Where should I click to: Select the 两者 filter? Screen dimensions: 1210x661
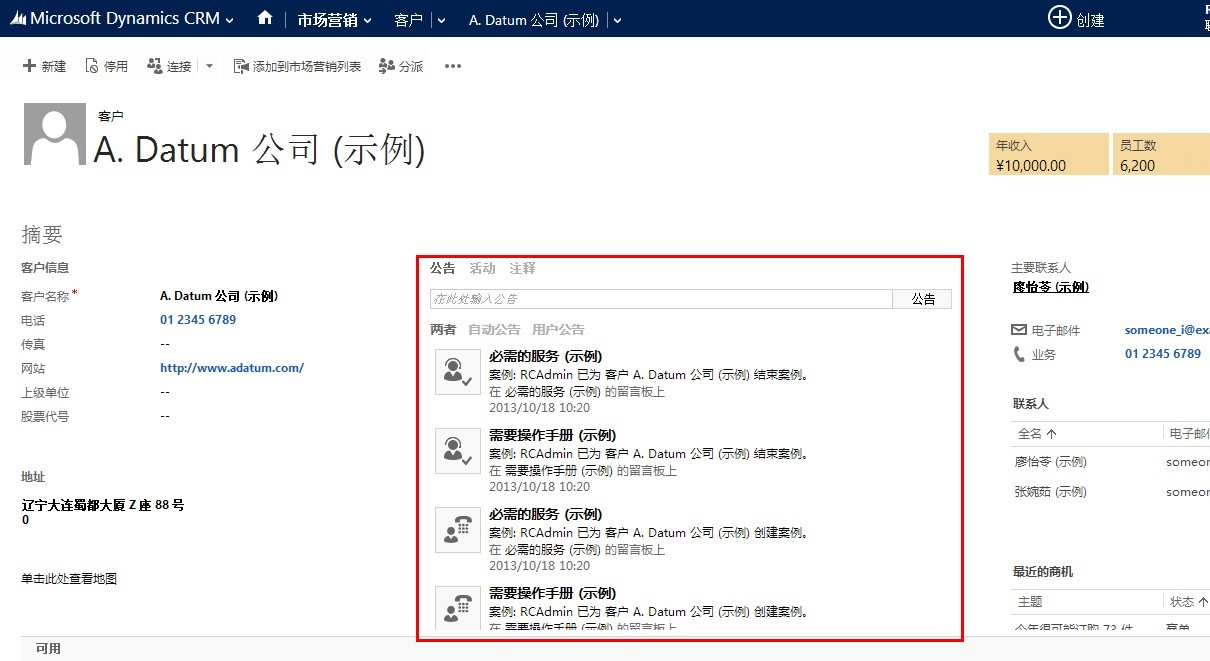[x=443, y=329]
